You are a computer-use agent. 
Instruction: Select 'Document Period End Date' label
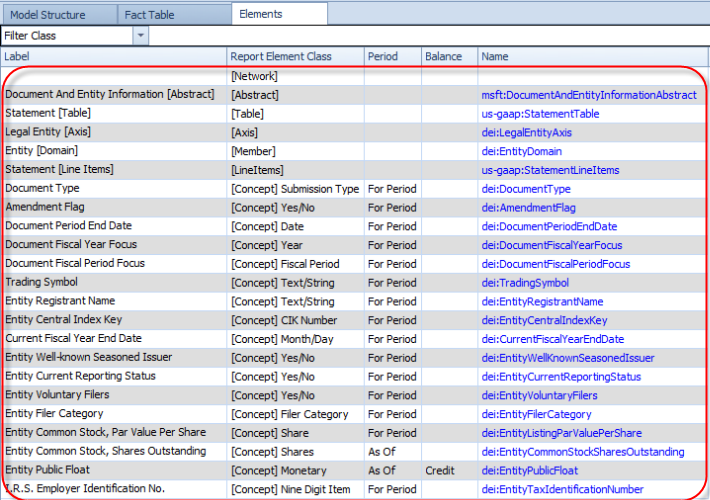click(68, 226)
